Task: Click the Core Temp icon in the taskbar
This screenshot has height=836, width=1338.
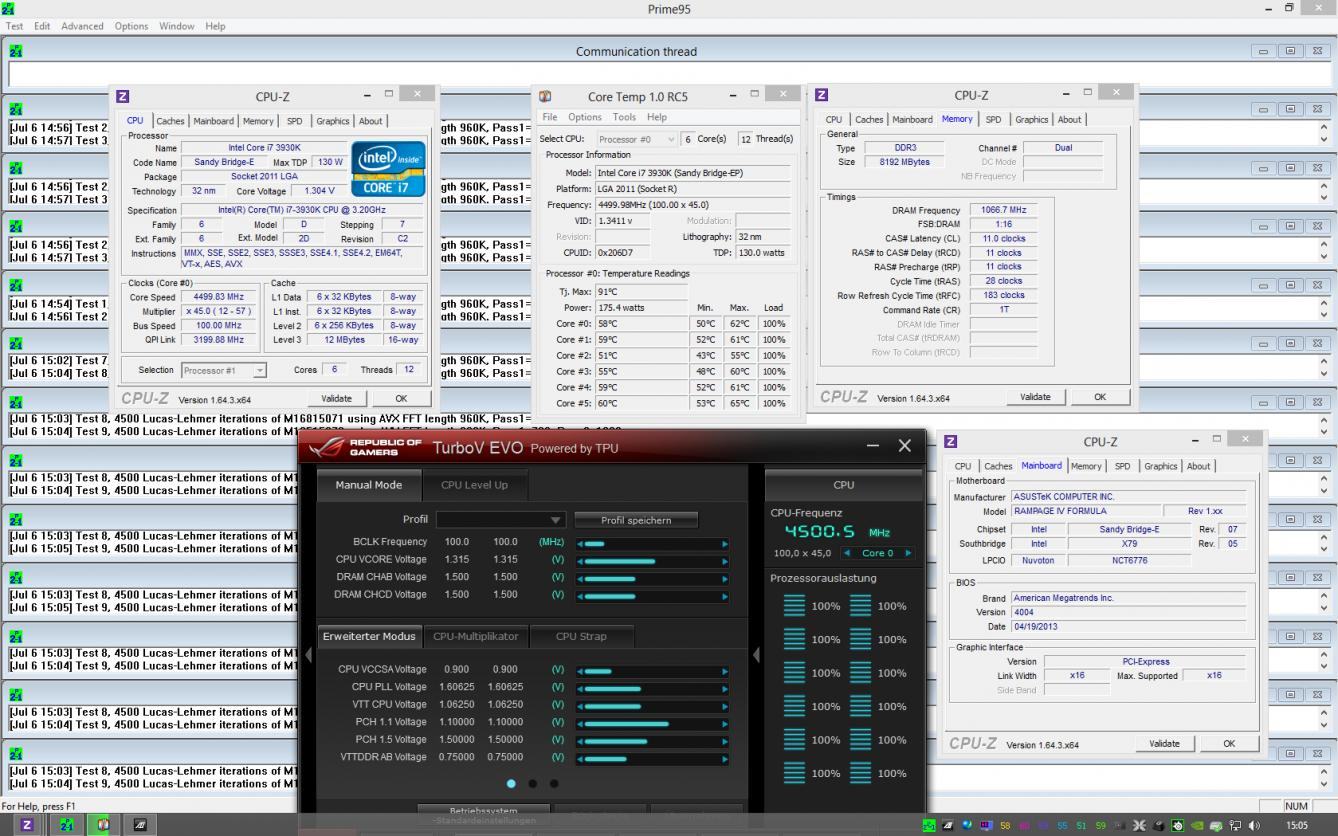Action: [x=102, y=825]
